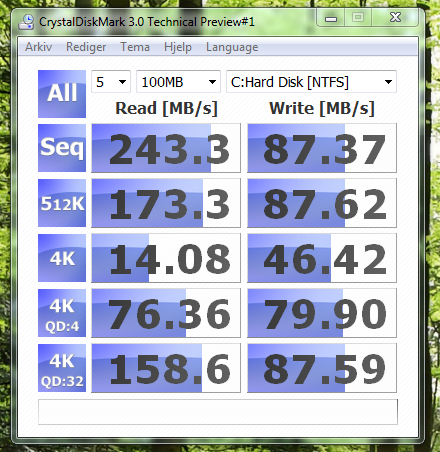Click the CrystalDiskMark title bar icon
Screen dimensions: 440x452
click(x=26, y=22)
